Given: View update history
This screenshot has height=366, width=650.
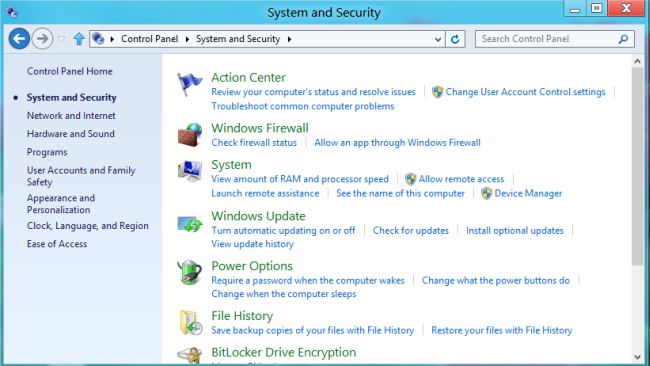Looking at the screenshot, I should tap(252, 244).
